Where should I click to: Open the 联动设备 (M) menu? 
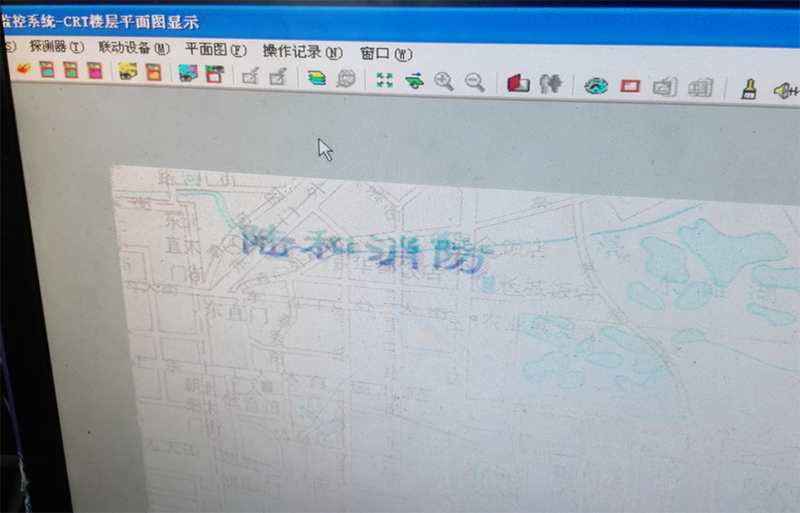tap(133, 48)
